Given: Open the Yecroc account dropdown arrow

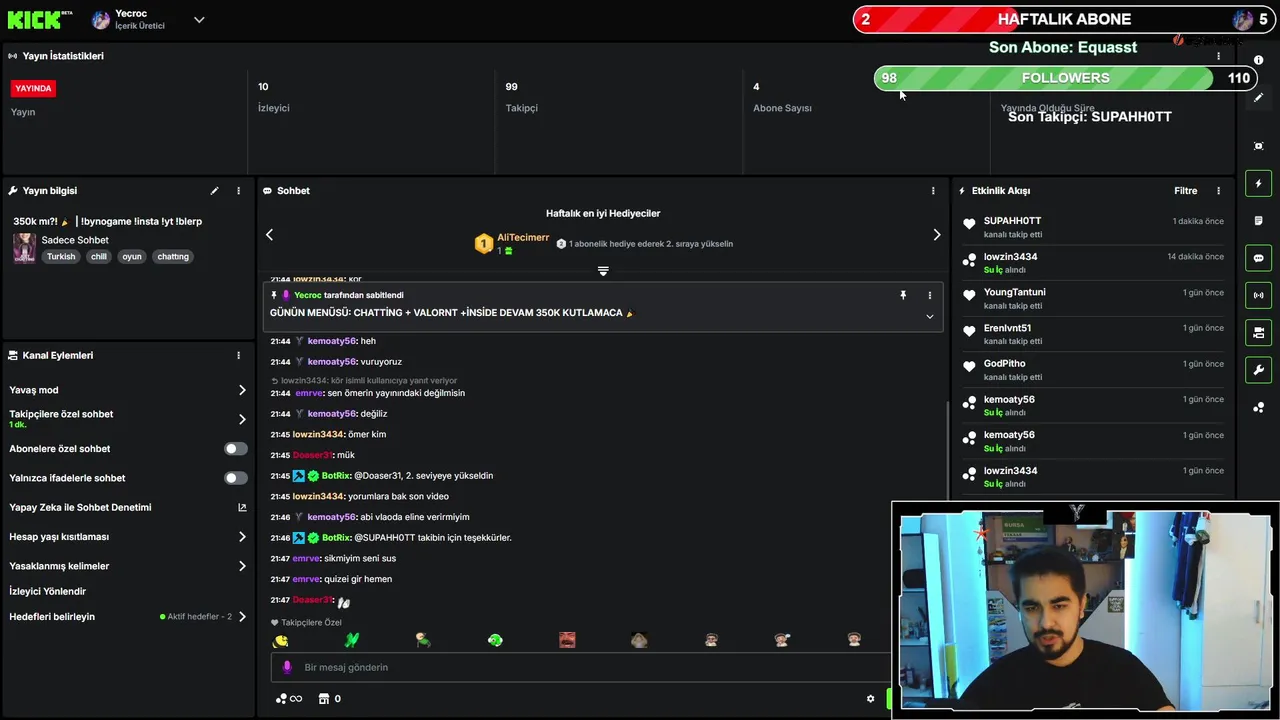Looking at the screenshot, I should click(x=199, y=20).
